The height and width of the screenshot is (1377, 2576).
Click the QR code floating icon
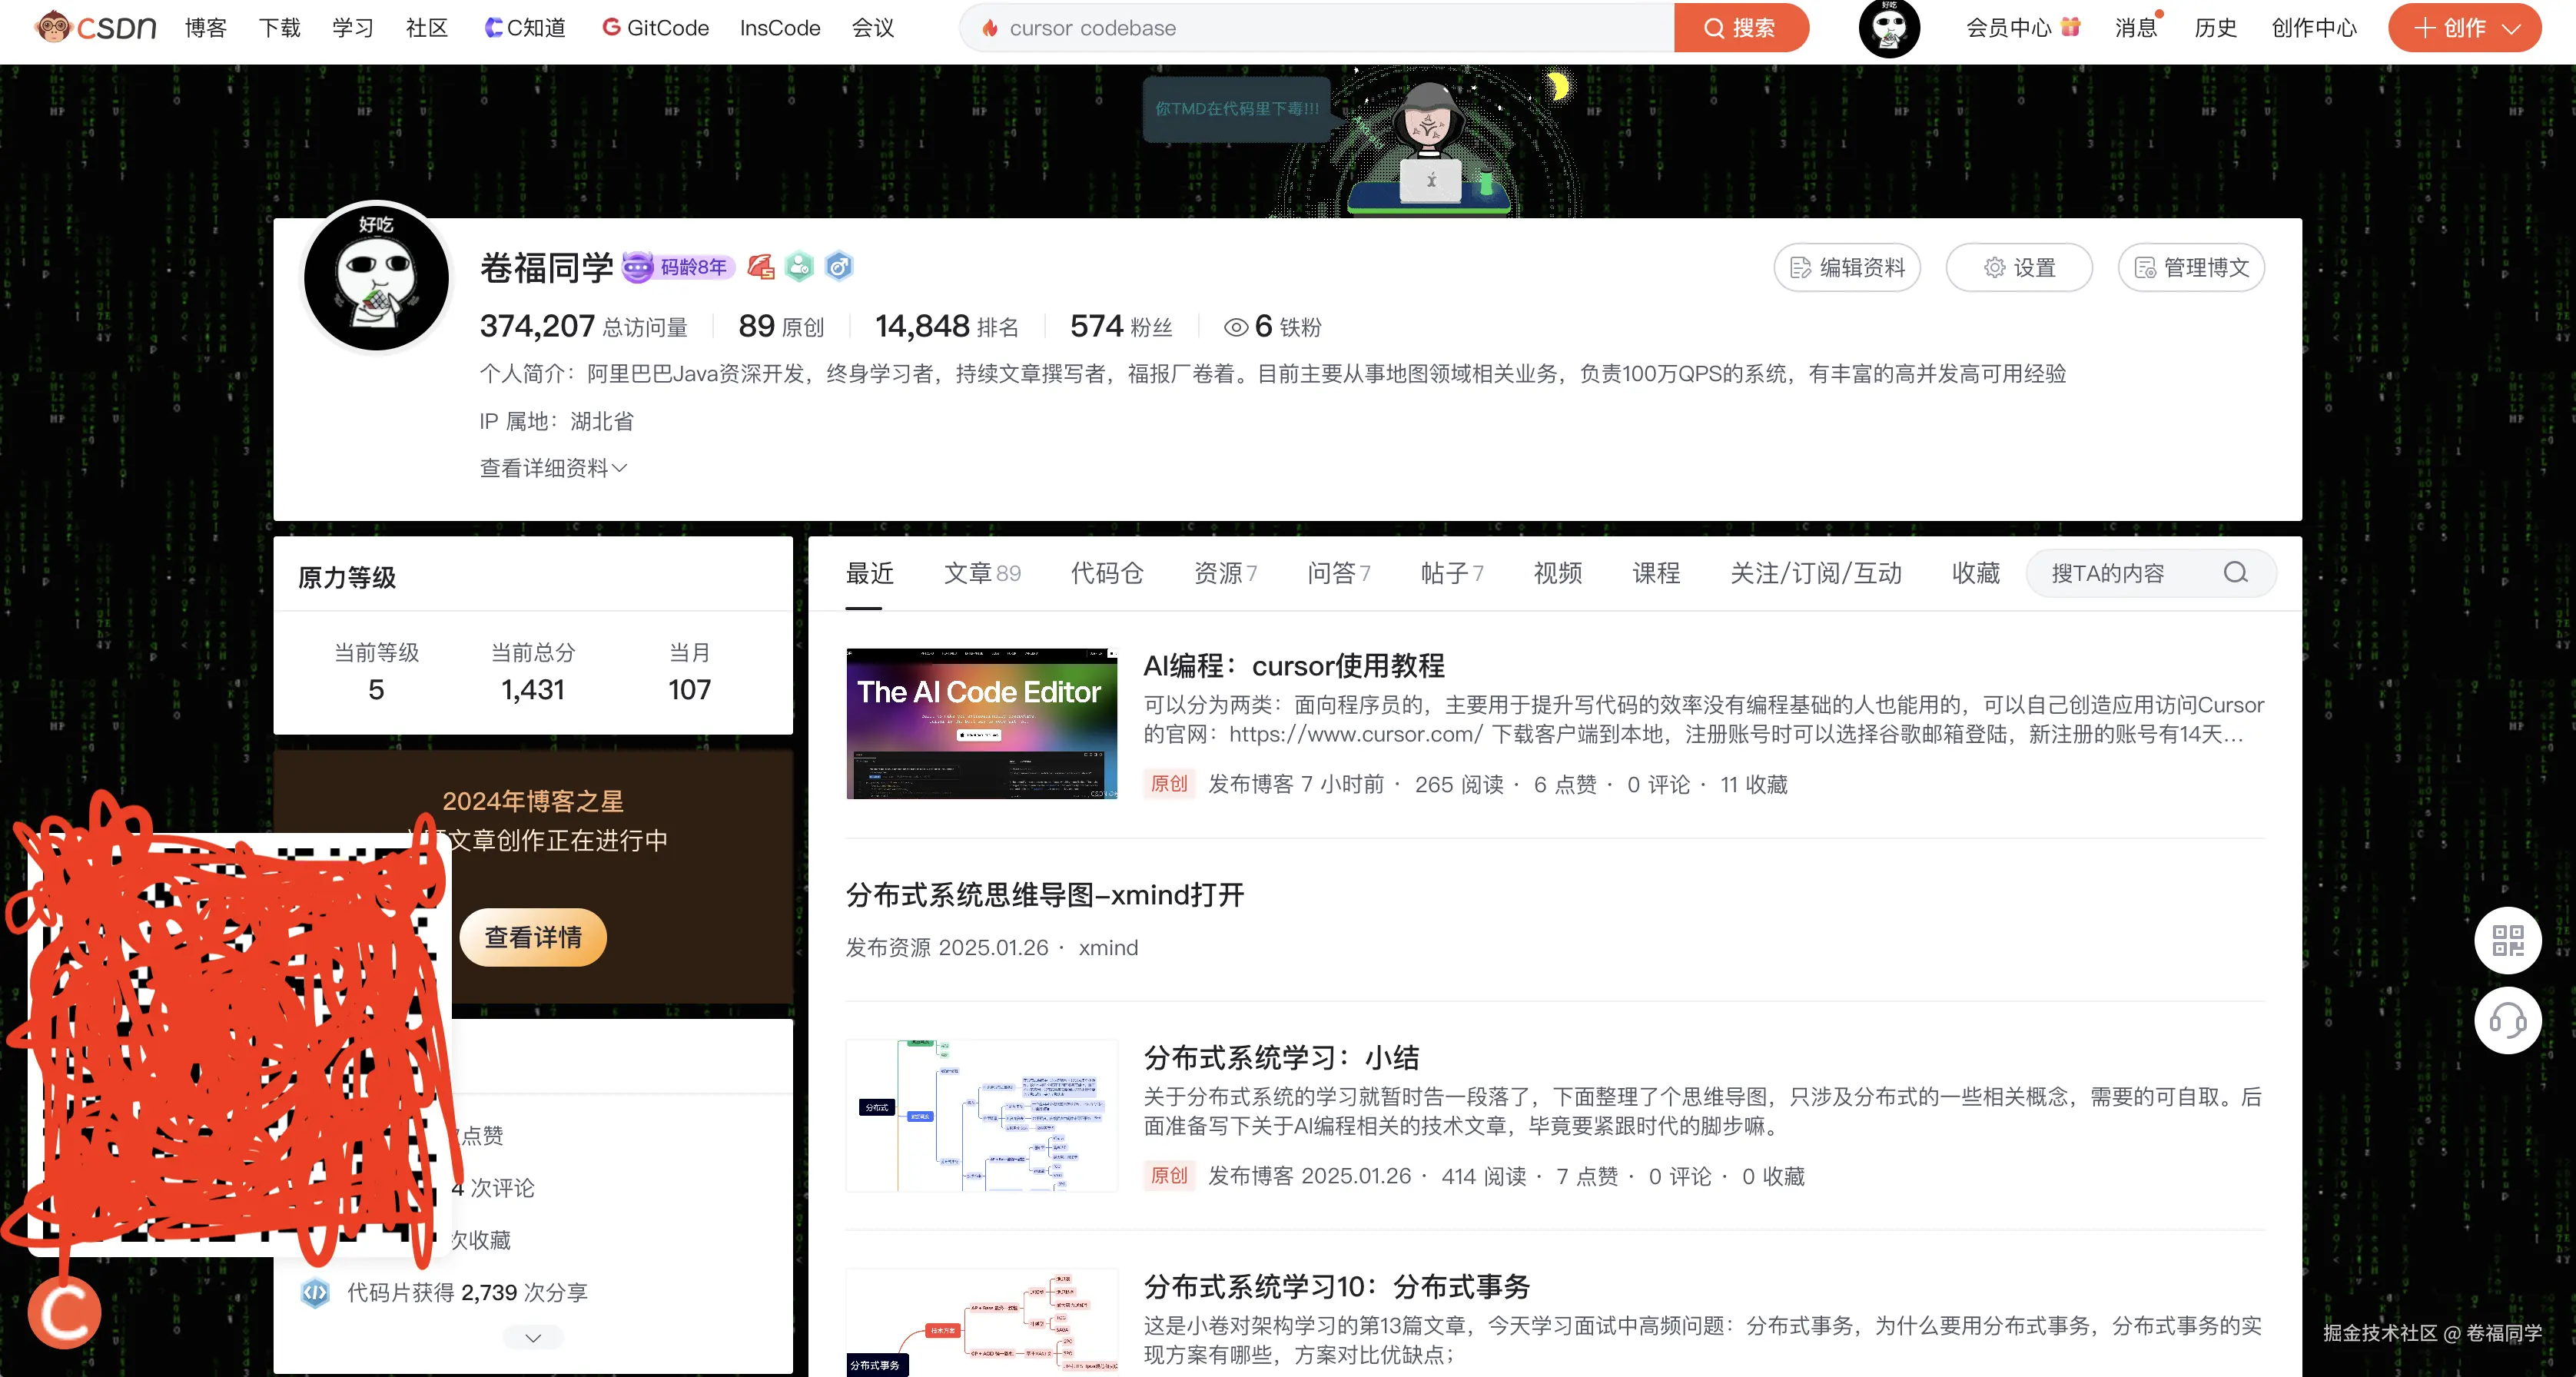click(2508, 940)
